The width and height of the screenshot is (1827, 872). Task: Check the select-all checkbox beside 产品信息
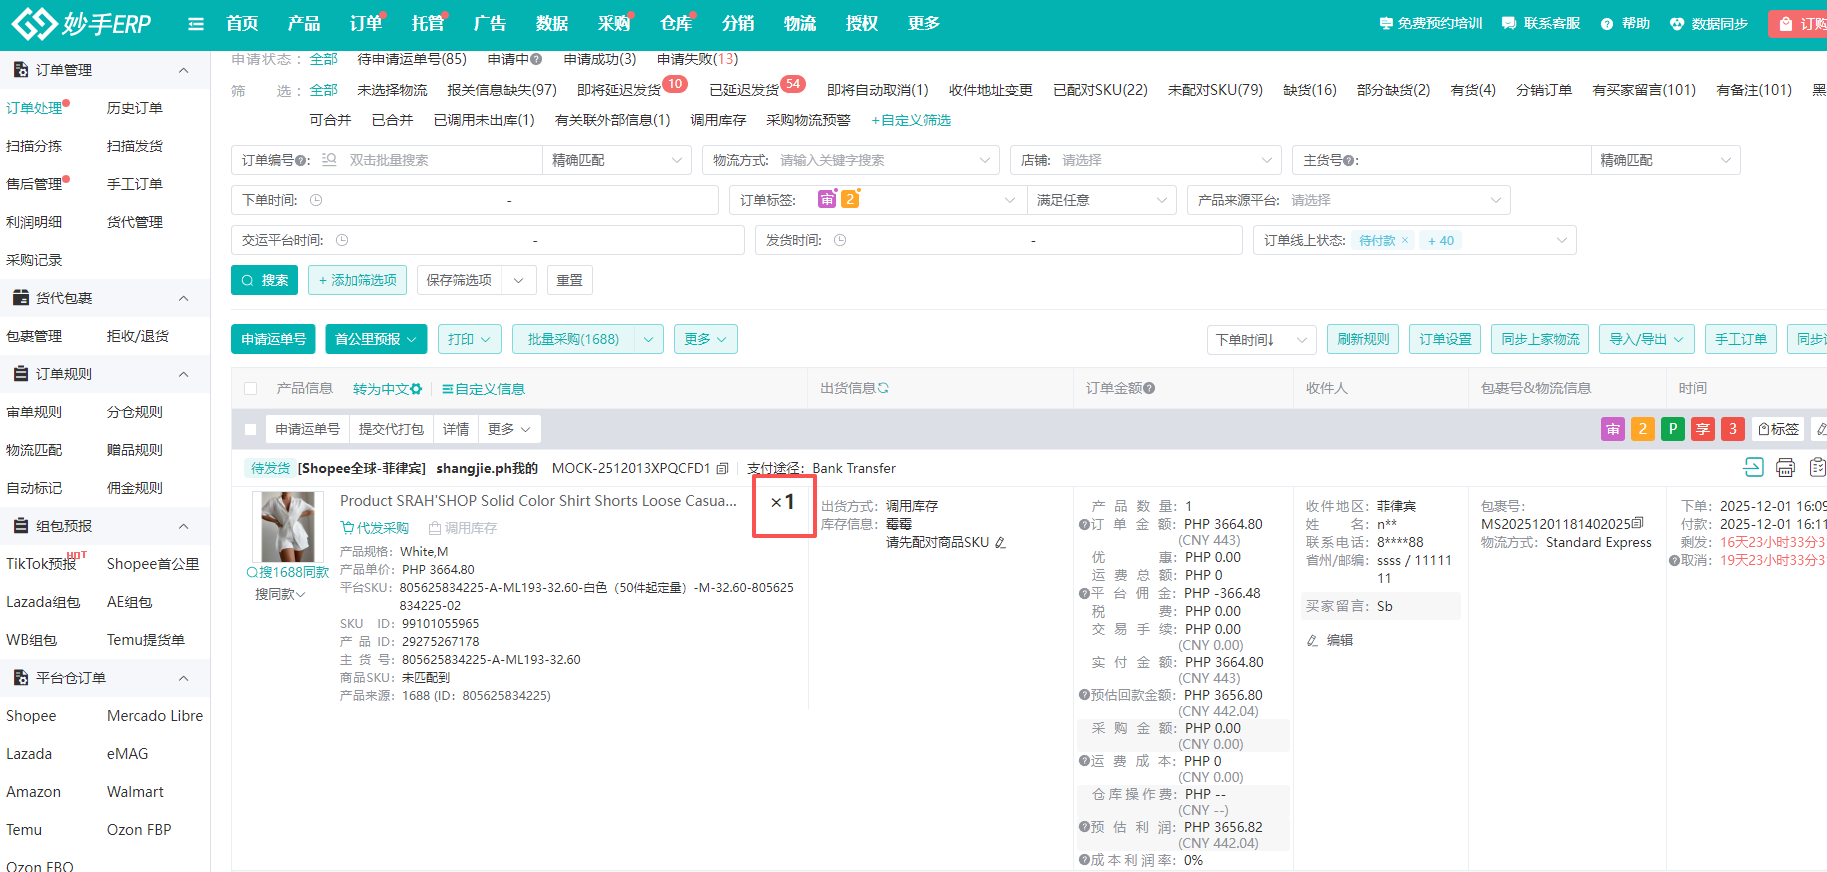pyautogui.click(x=251, y=389)
